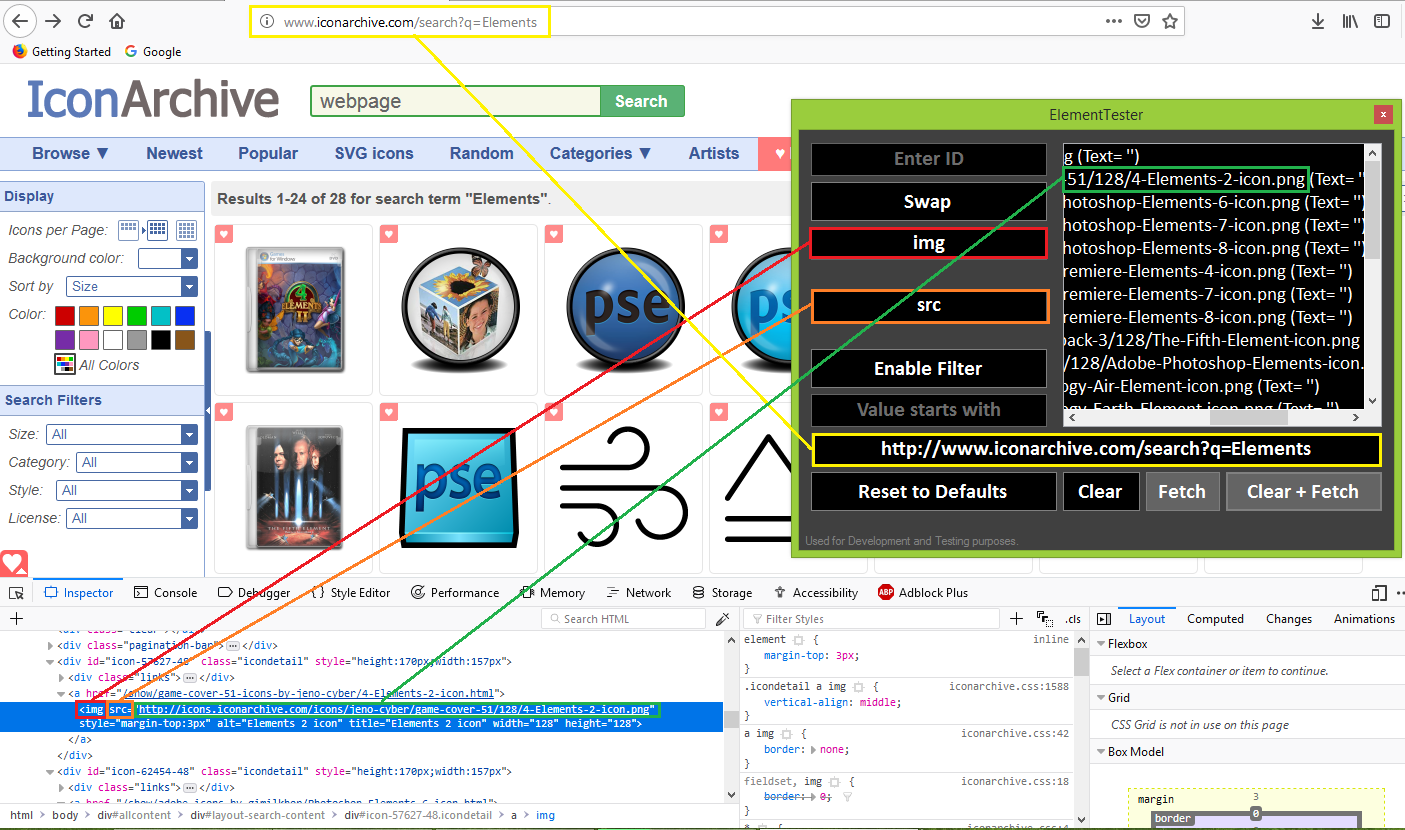Screen dimensions: 1405x830
Task: Open the Background color dropdown
Action: tap(168, 258)
